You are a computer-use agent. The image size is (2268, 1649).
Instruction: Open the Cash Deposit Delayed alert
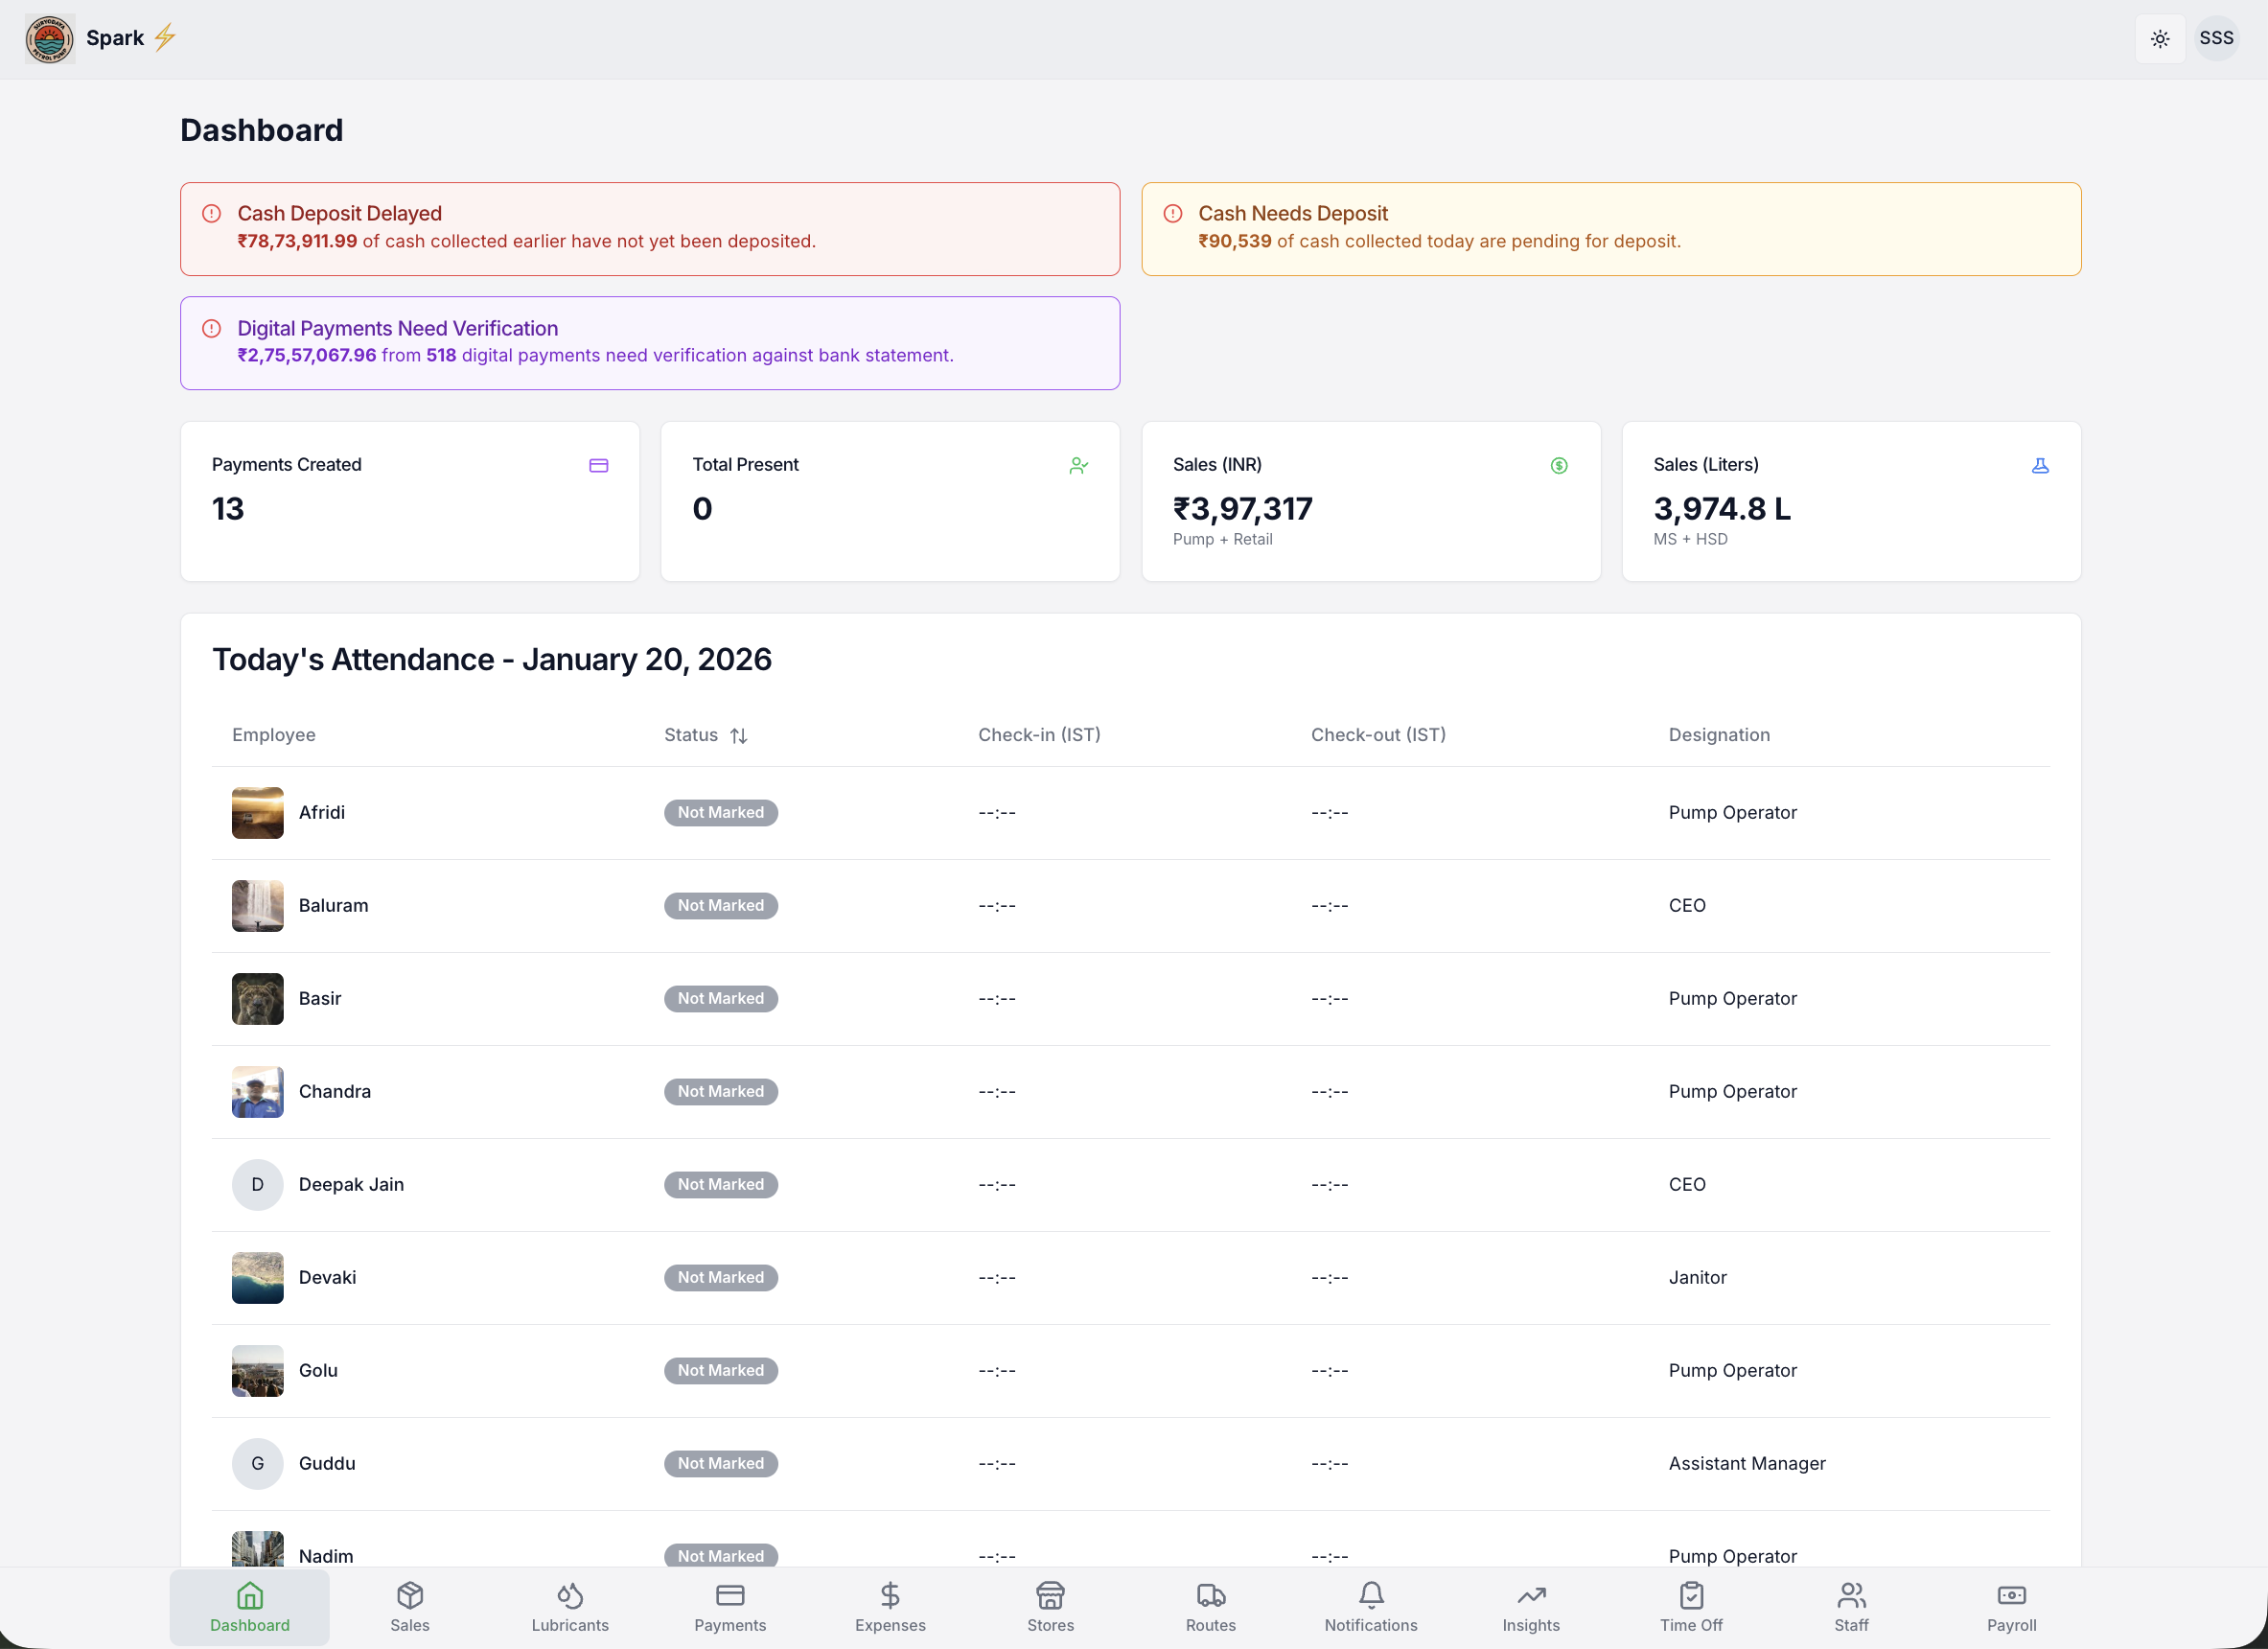tap(649, 229)
